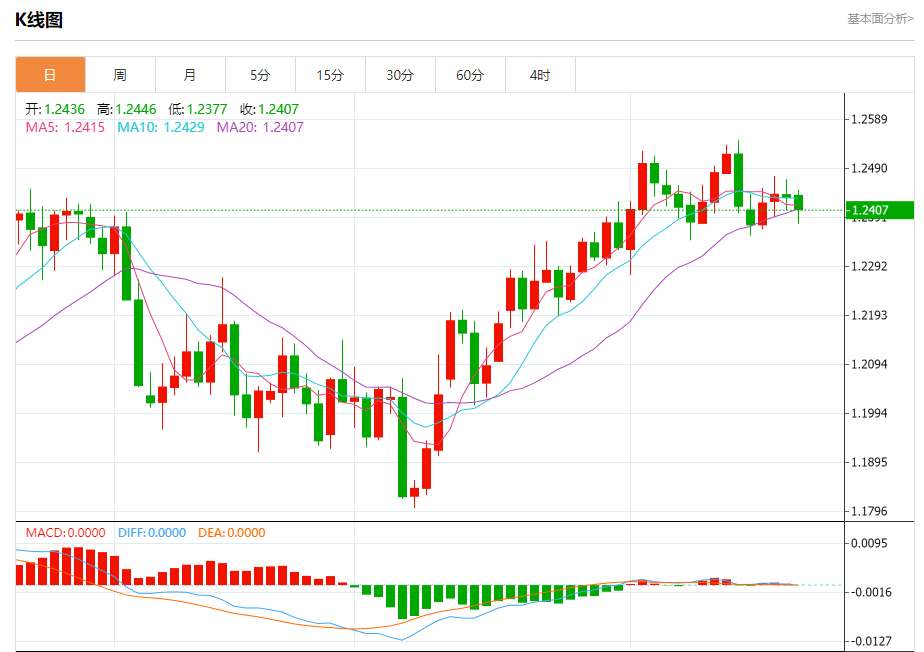Click the DEA value label
The width and height of the screenshot is (924, 652).
234,533
